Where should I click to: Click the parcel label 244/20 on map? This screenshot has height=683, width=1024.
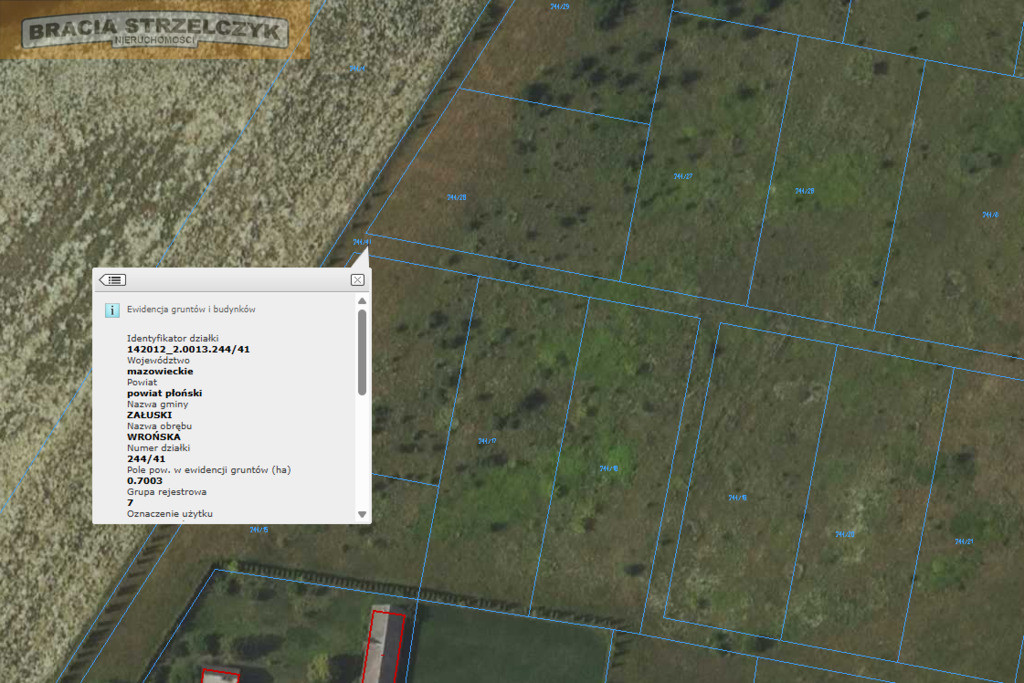[x=844, y=534]
